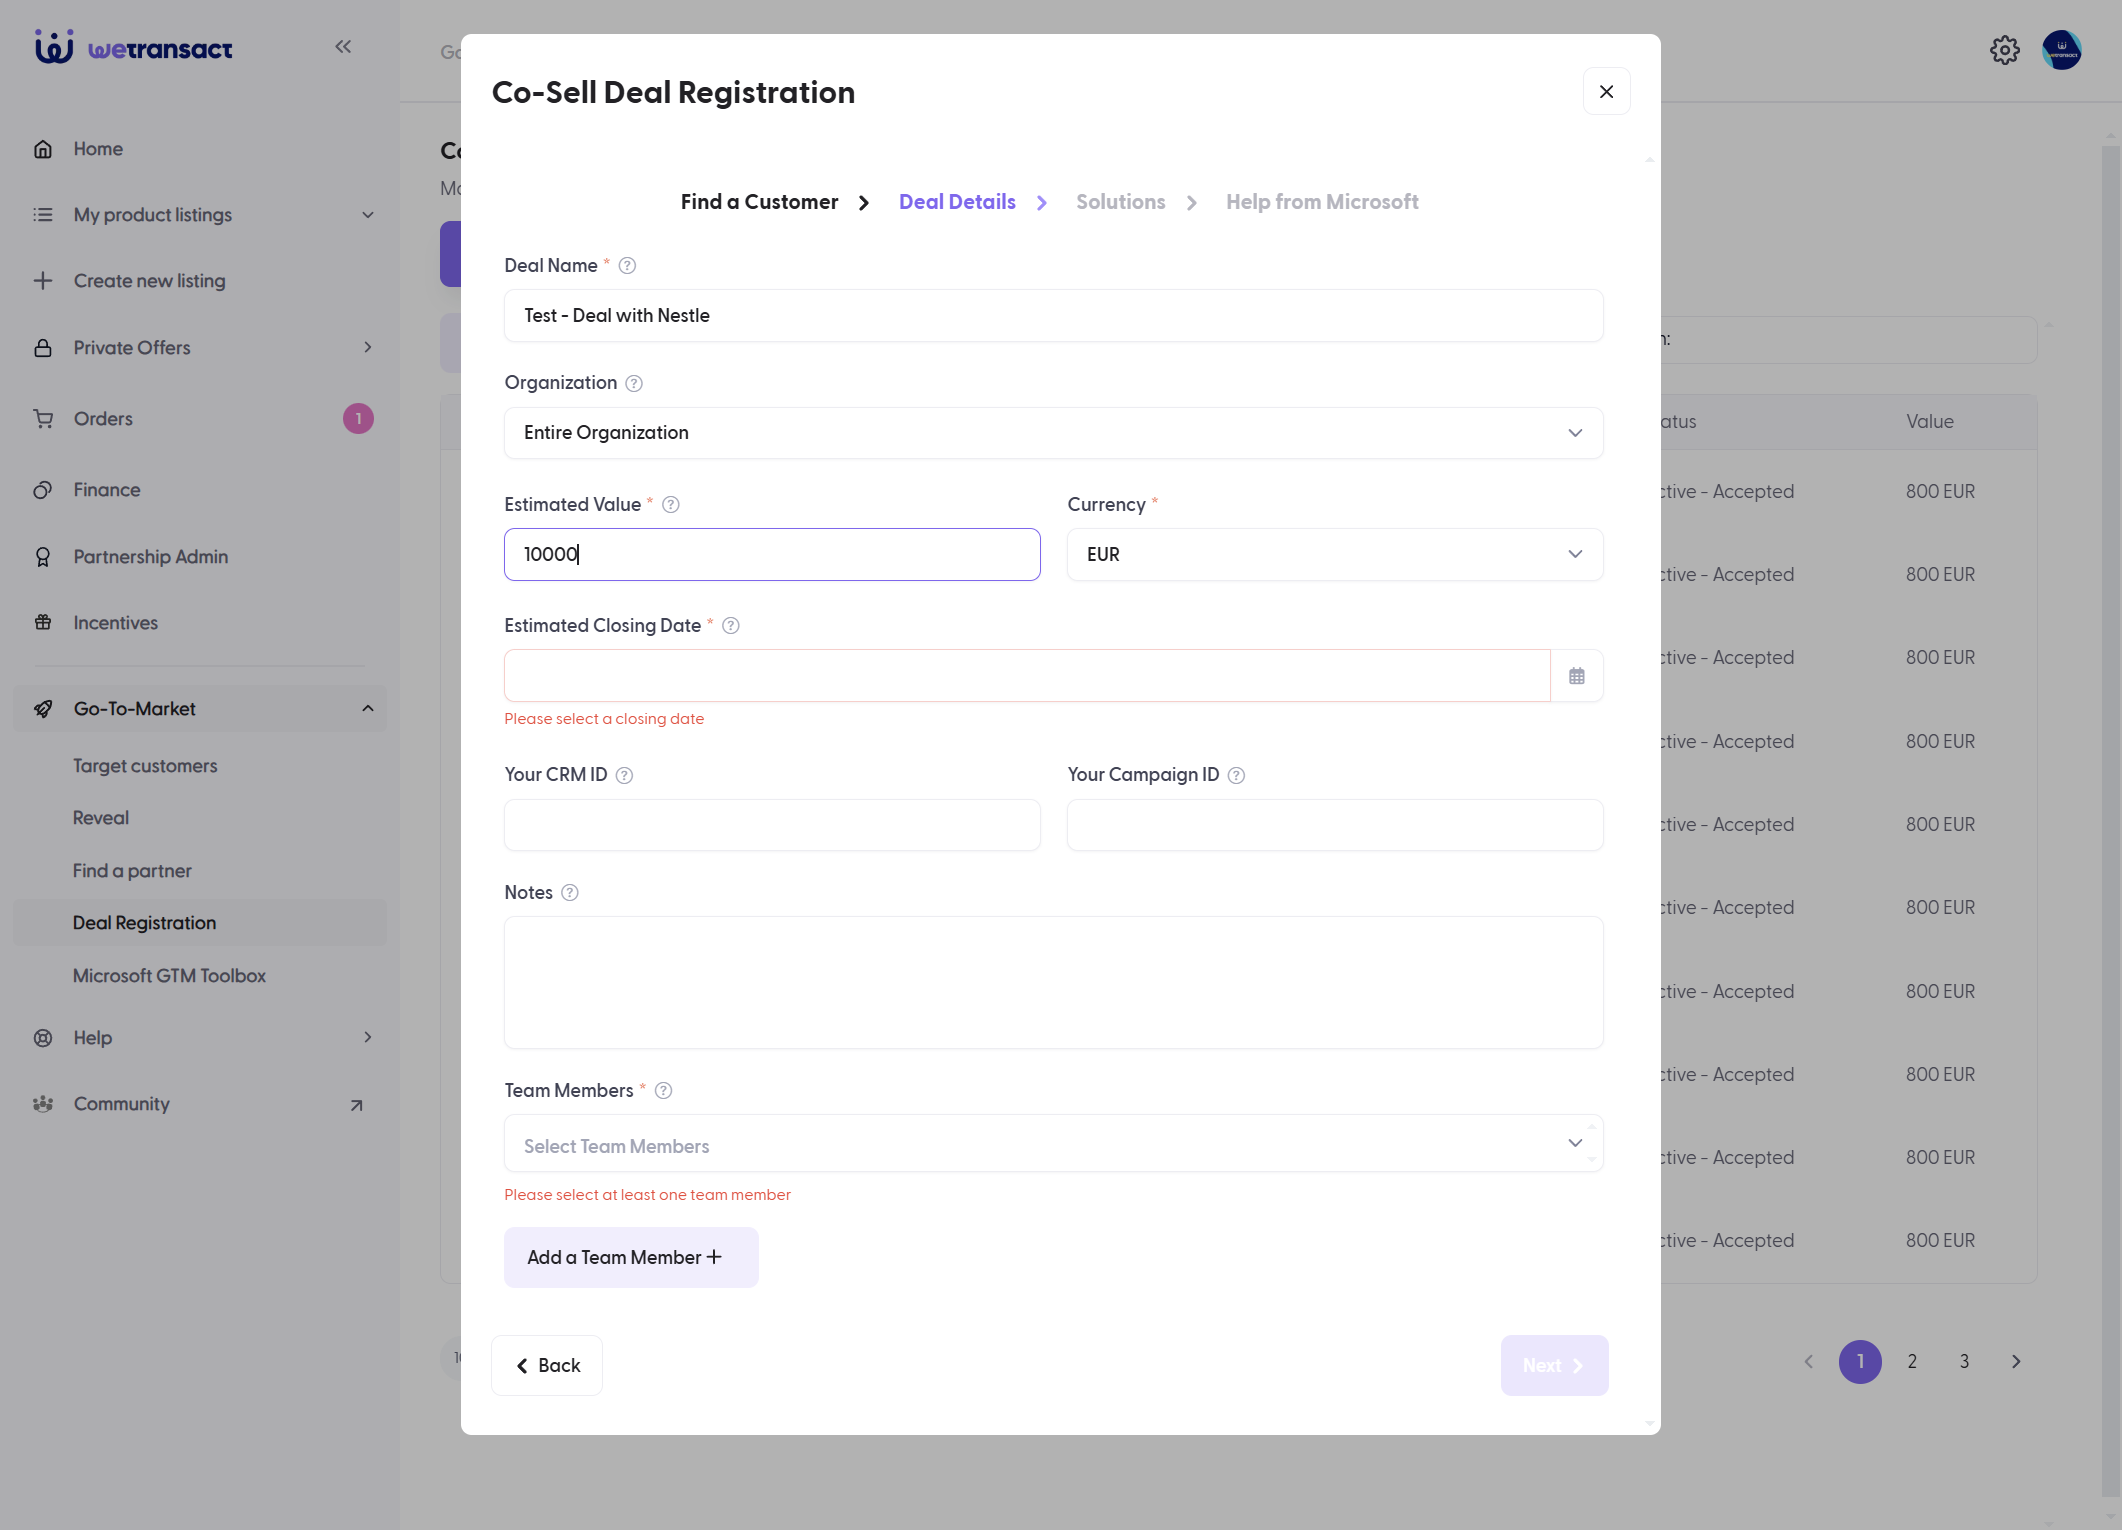2122x1530 pixels.
Task: Open the user profile avatar menu
Action: (2061, 50)
